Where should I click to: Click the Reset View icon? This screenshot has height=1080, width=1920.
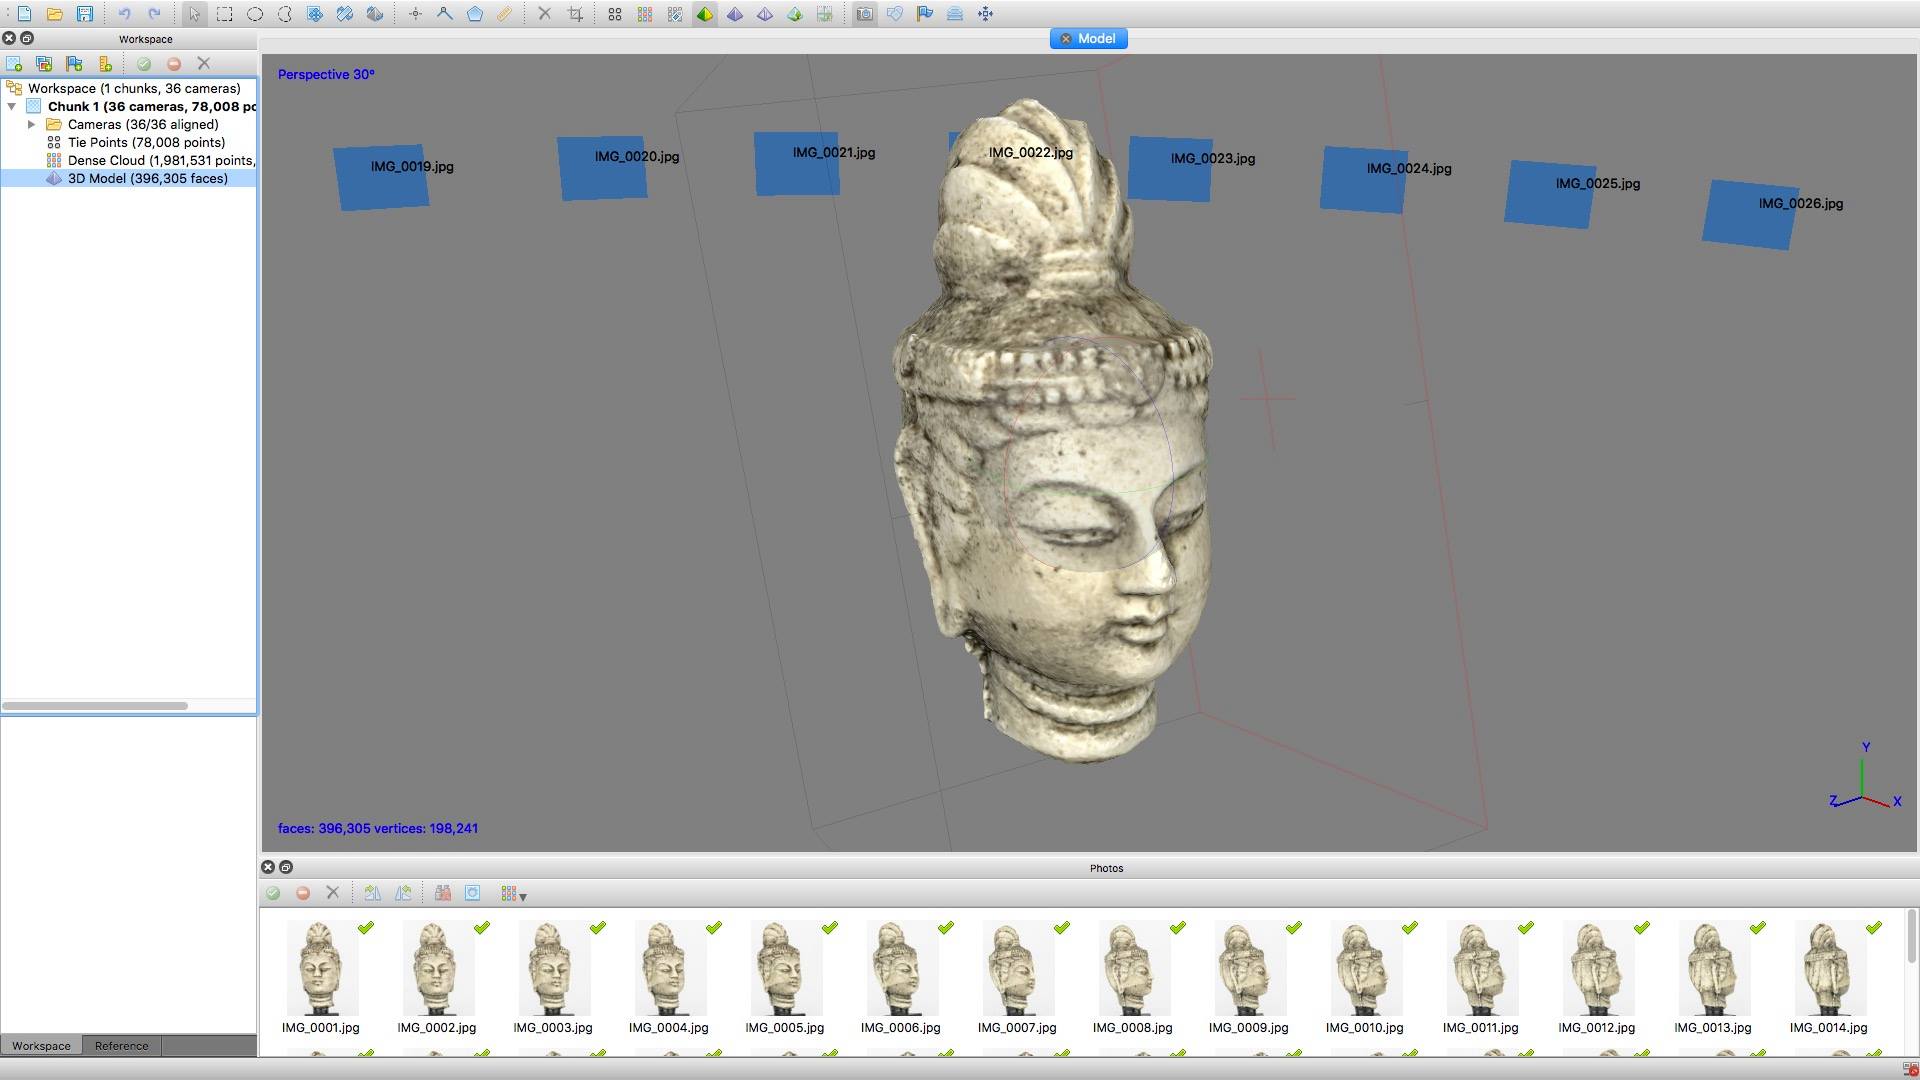tap(985, 14)
